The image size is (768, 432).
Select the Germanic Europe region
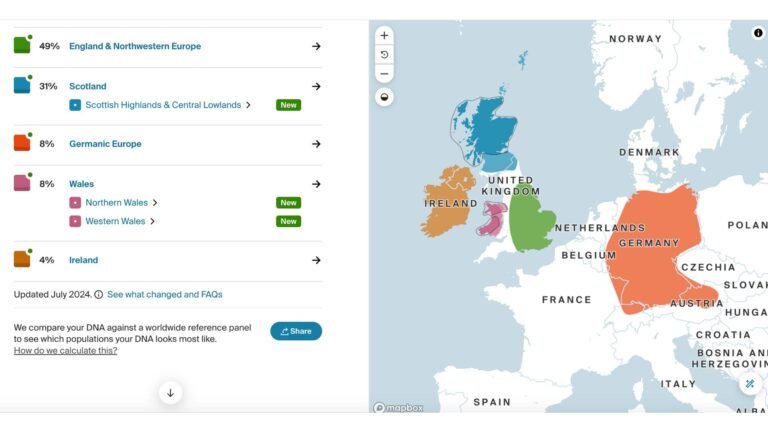point(105,144)
